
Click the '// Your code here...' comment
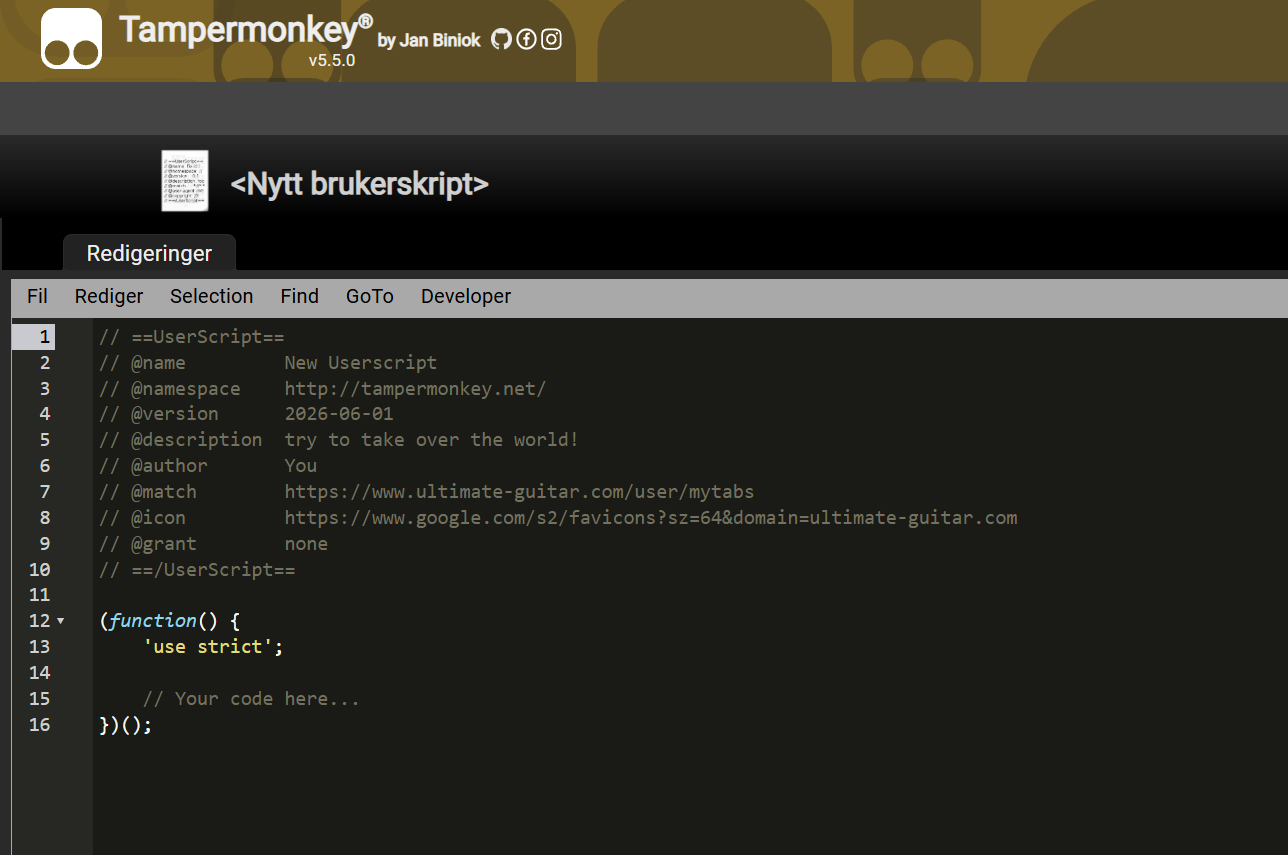[251, 699]
